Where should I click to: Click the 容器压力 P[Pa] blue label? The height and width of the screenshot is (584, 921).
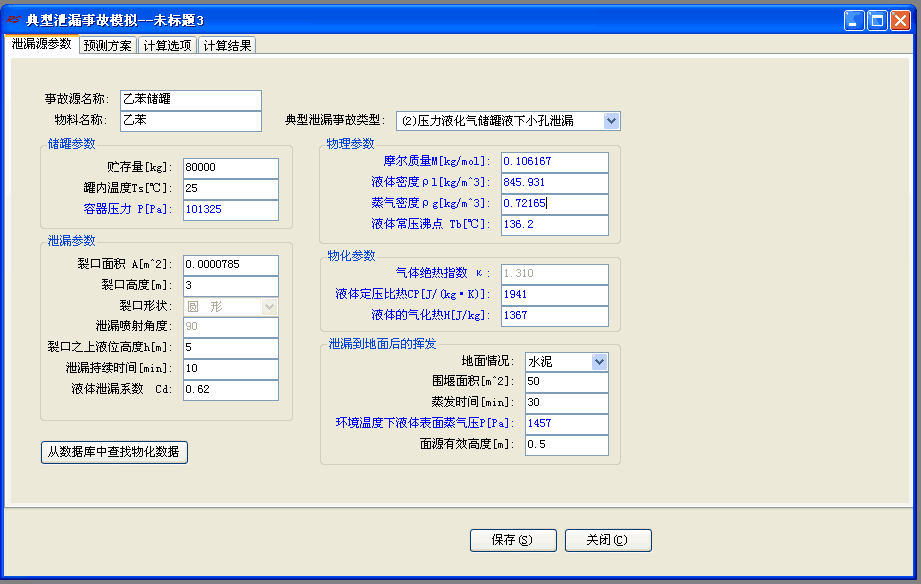(x=127, y=209)
